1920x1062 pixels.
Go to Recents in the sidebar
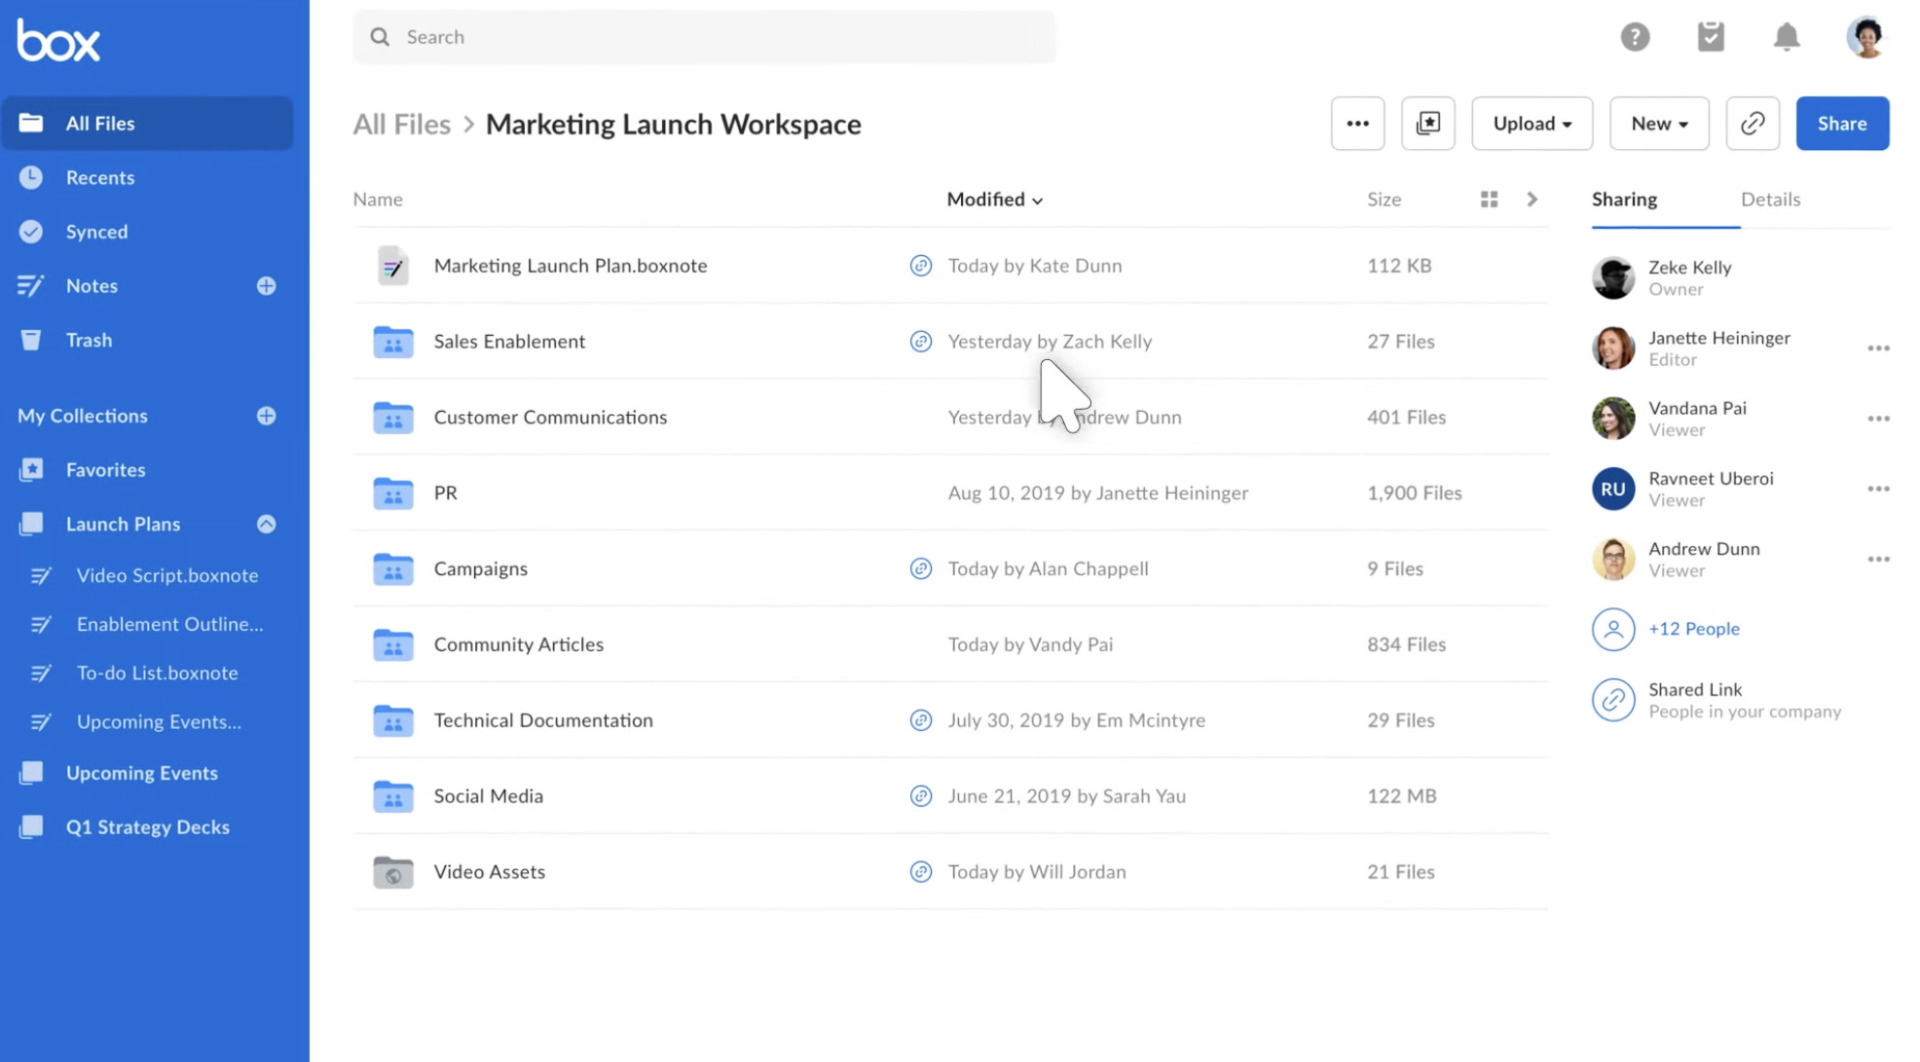(x=100, y=177)
